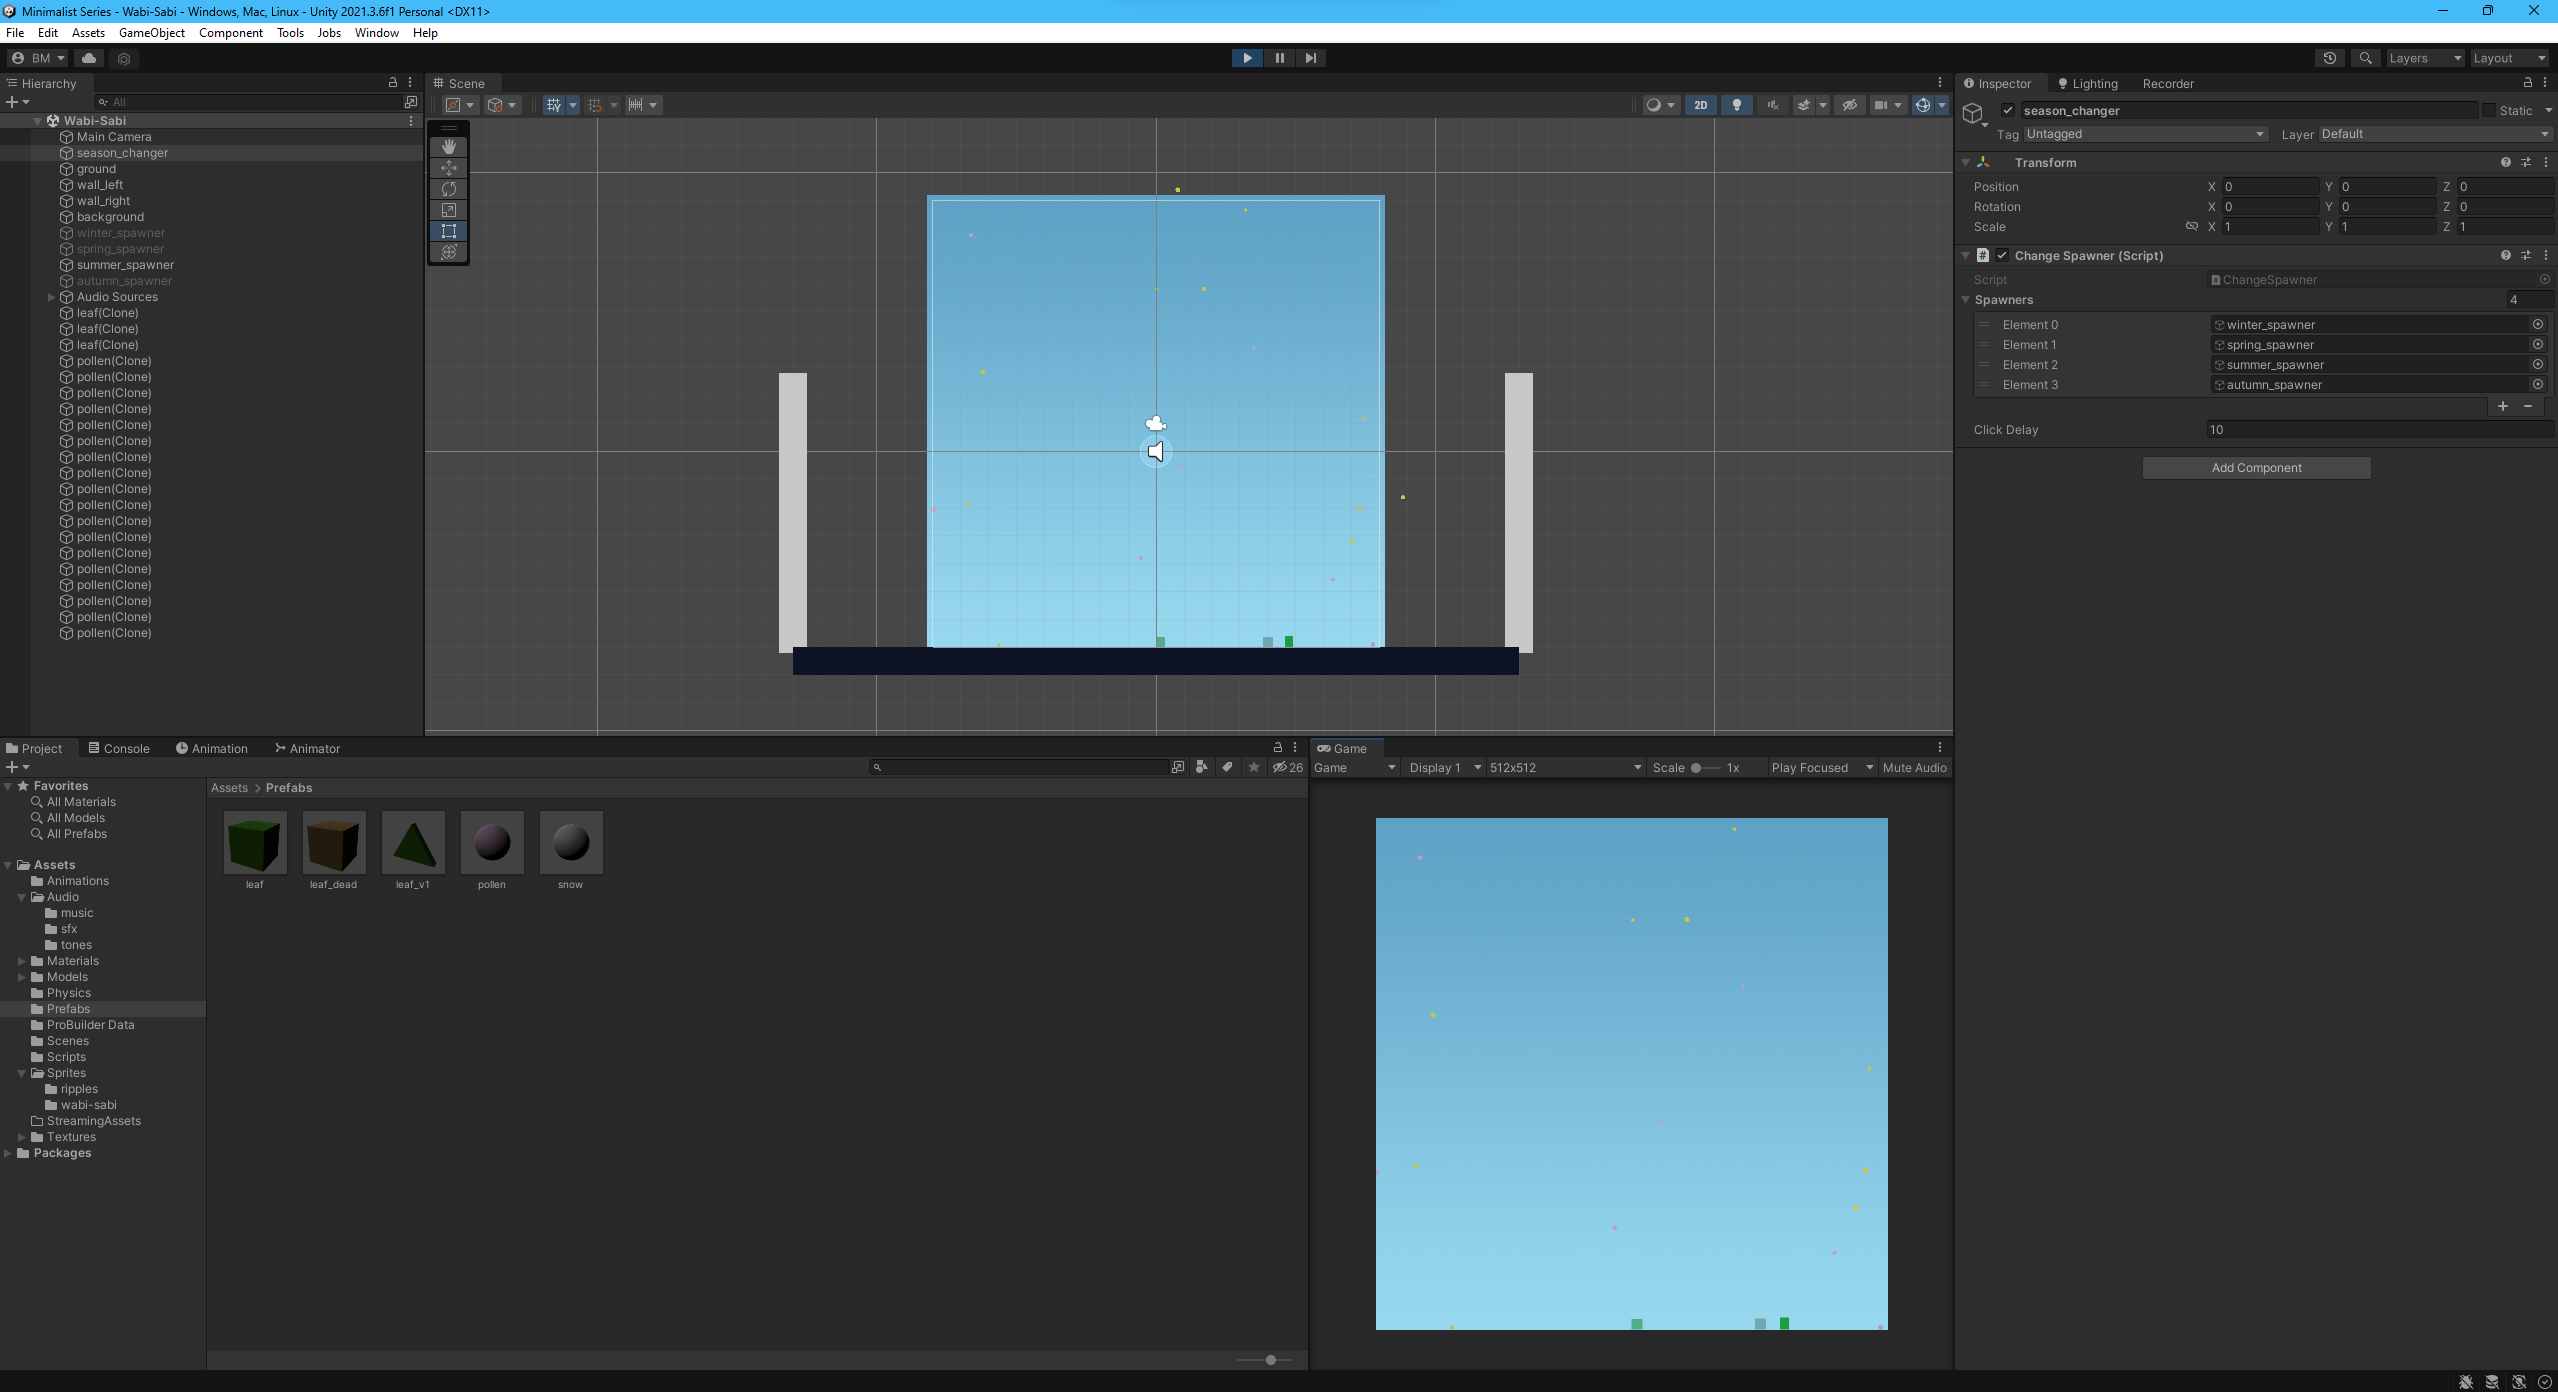Screen dimensions: 2558x1392
Task: Select the Rect tool in Scene toolbar
Action: point(448,231)
